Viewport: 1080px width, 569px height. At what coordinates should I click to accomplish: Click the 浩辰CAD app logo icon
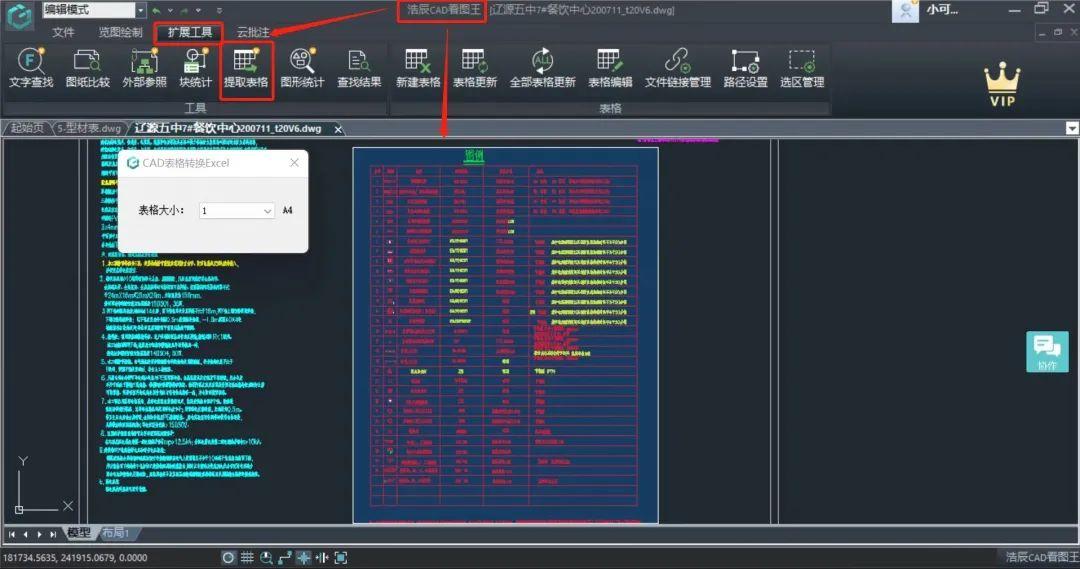pyautogui.click(x=19, y=15)
